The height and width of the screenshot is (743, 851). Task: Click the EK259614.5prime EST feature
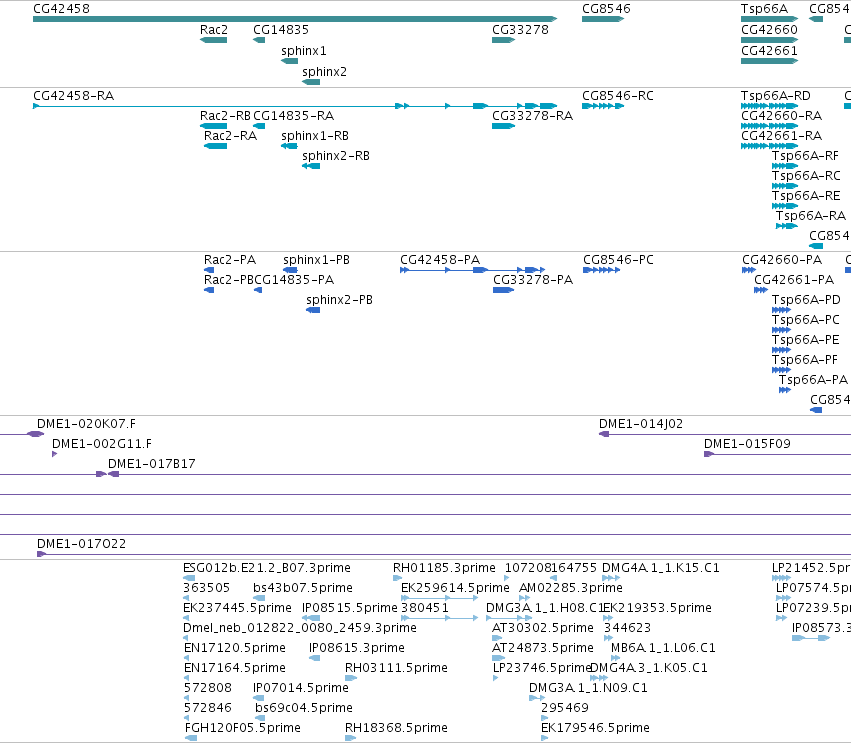(x=440, y=598)
